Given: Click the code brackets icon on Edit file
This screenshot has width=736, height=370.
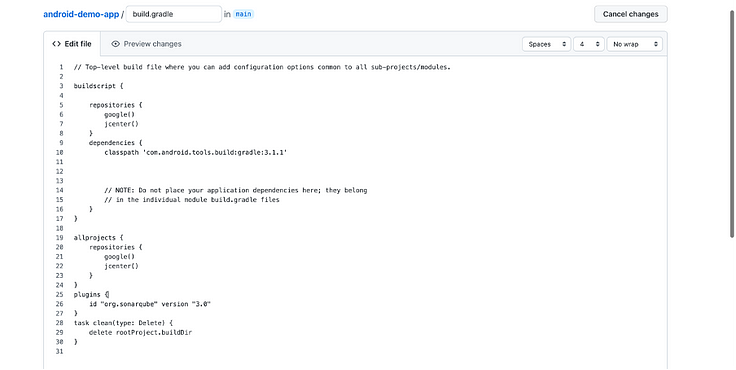Looking at the screenshot, I should (x=56, y=44).
